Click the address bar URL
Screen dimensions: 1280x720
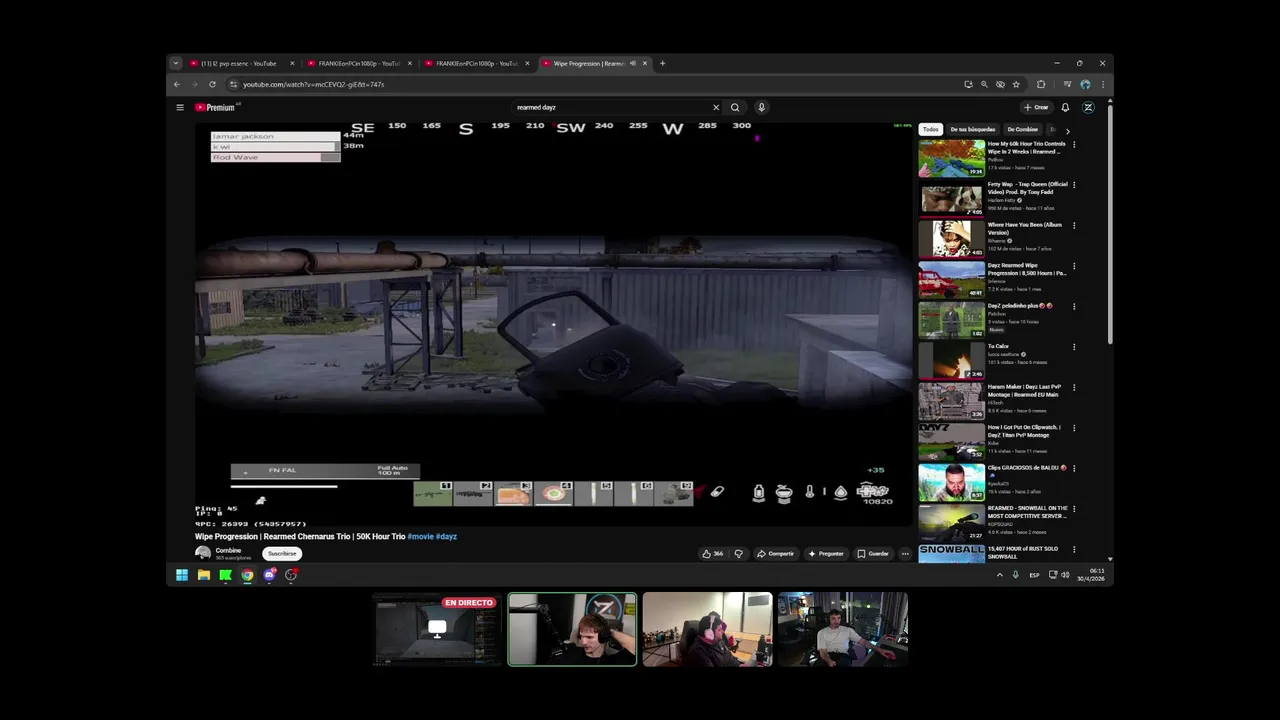(x=314, y=84)
